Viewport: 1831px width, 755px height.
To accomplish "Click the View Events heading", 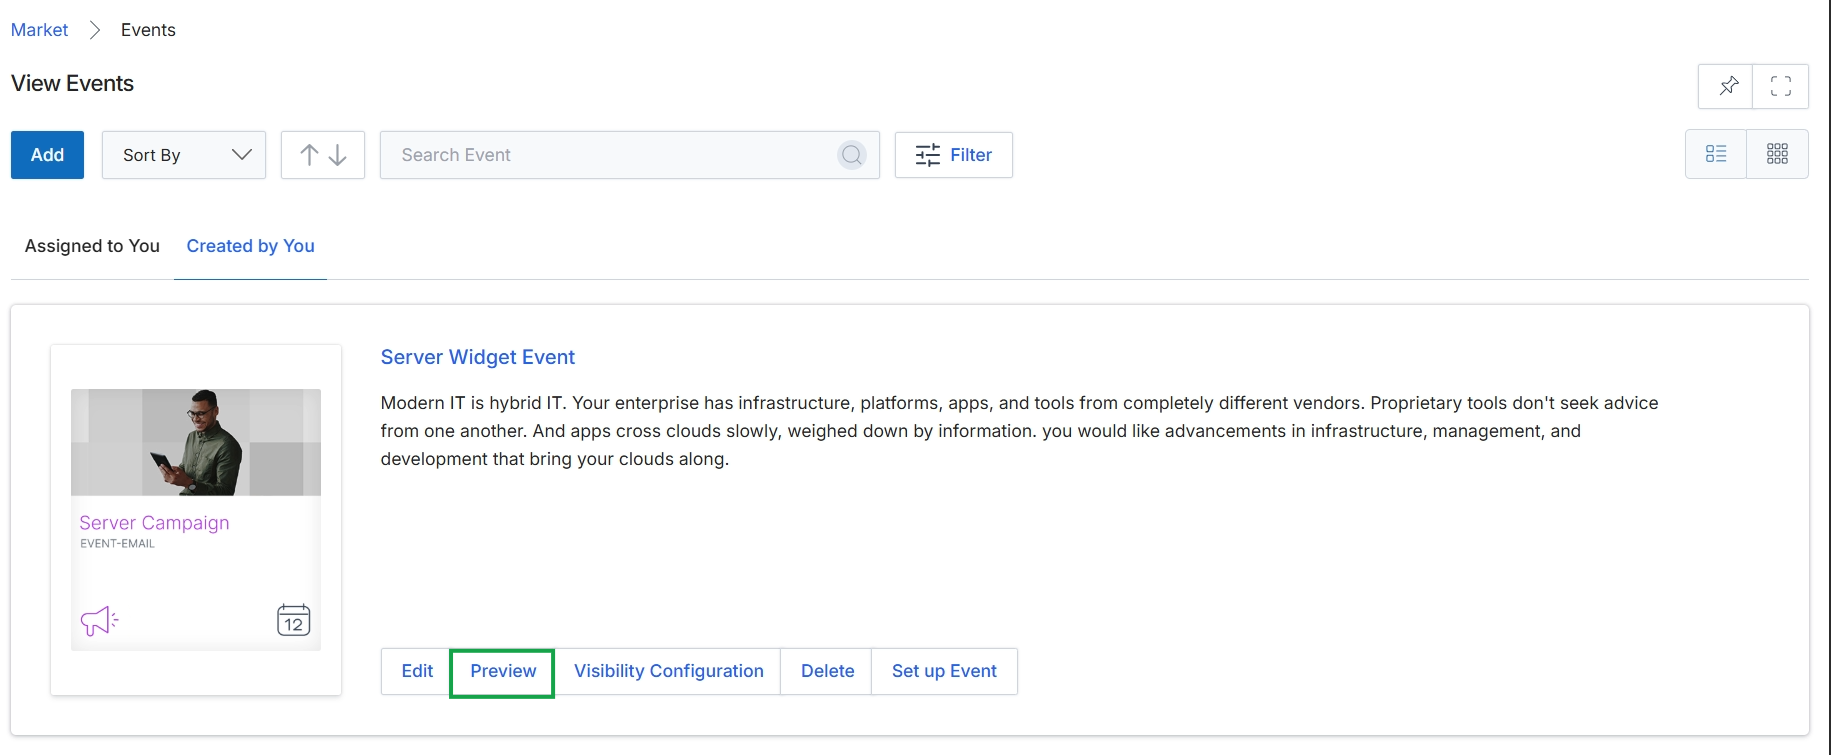I will click(x=72, y=84).
